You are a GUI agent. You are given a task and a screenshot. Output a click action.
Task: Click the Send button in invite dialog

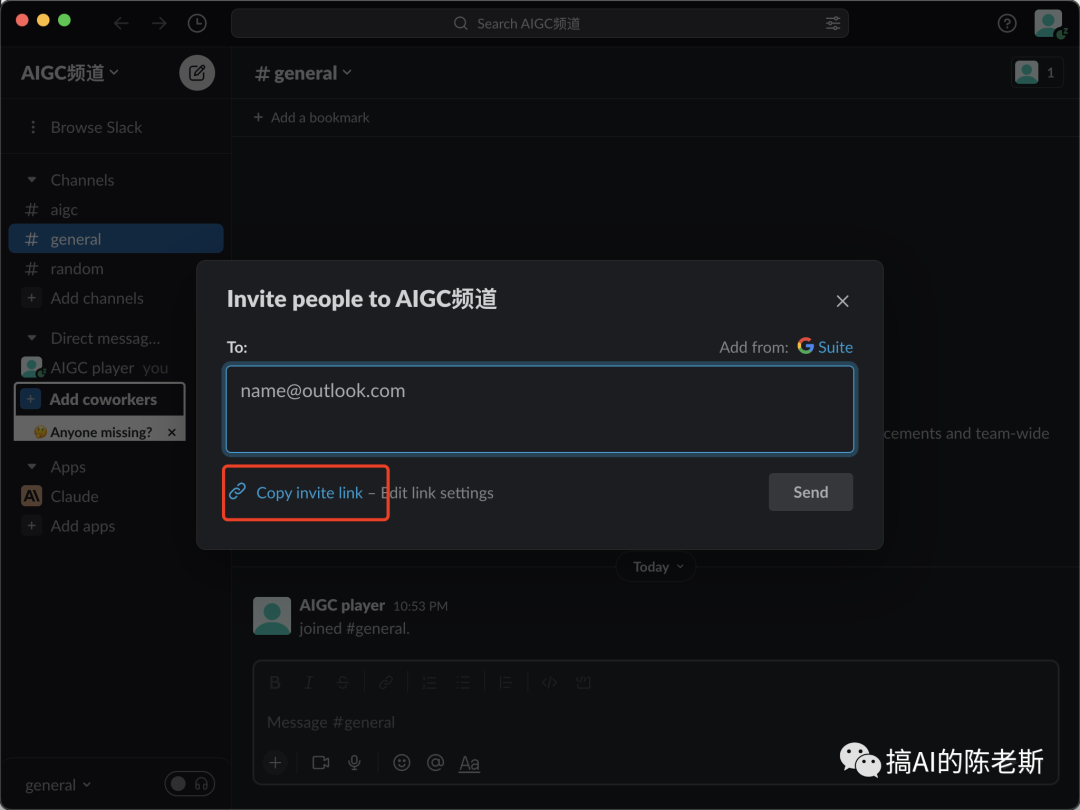click(x=811, y=492)
